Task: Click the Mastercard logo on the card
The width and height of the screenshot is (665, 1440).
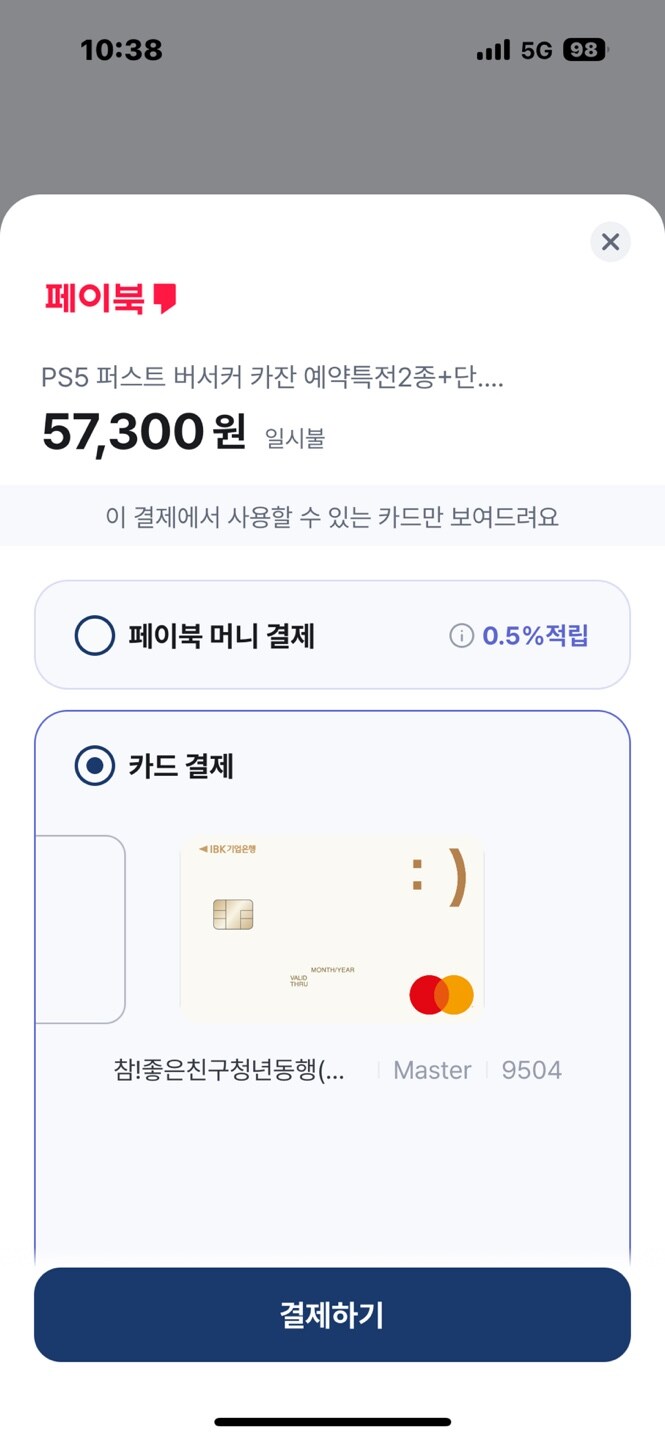Action: (x=441, y=992)
